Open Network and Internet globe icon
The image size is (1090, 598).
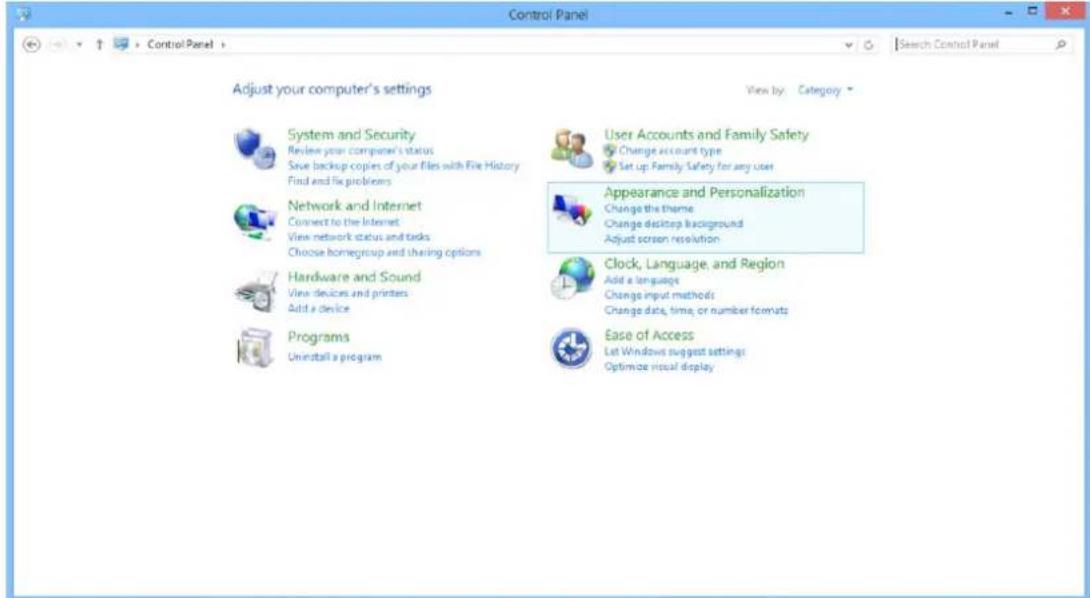[x=254, y=221]
